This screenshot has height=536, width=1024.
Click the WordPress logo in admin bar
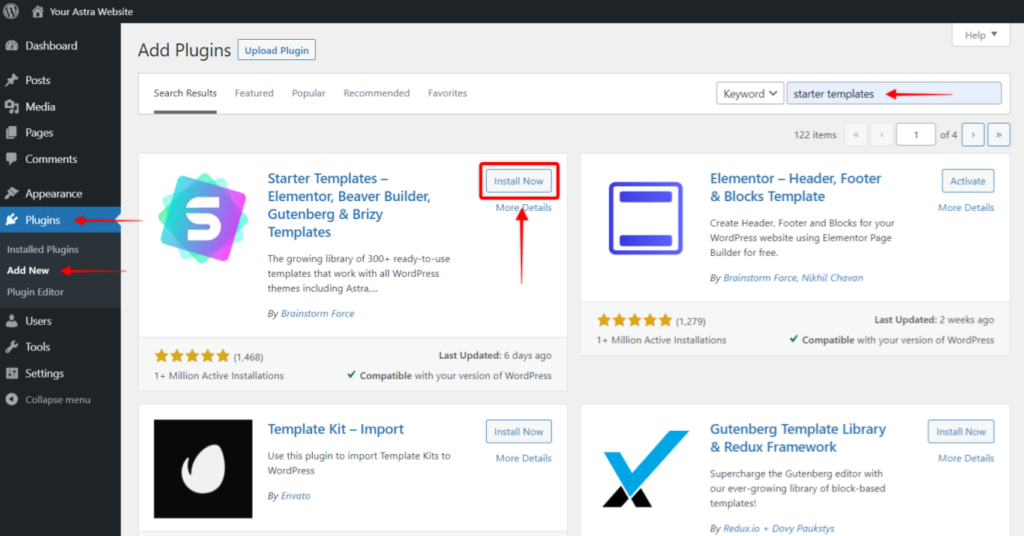(12, 12)
